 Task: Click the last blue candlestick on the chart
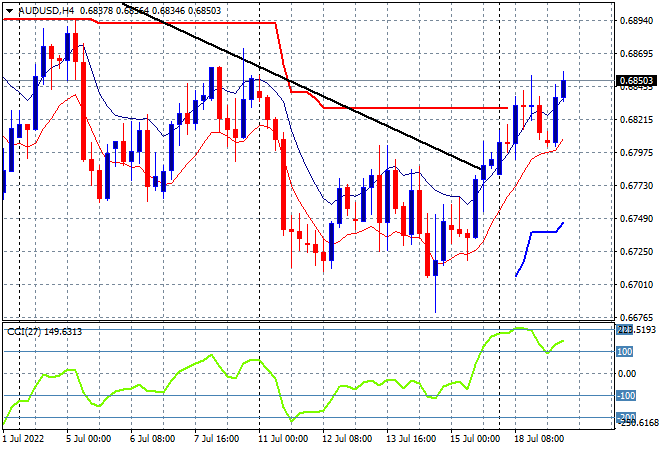564,89
